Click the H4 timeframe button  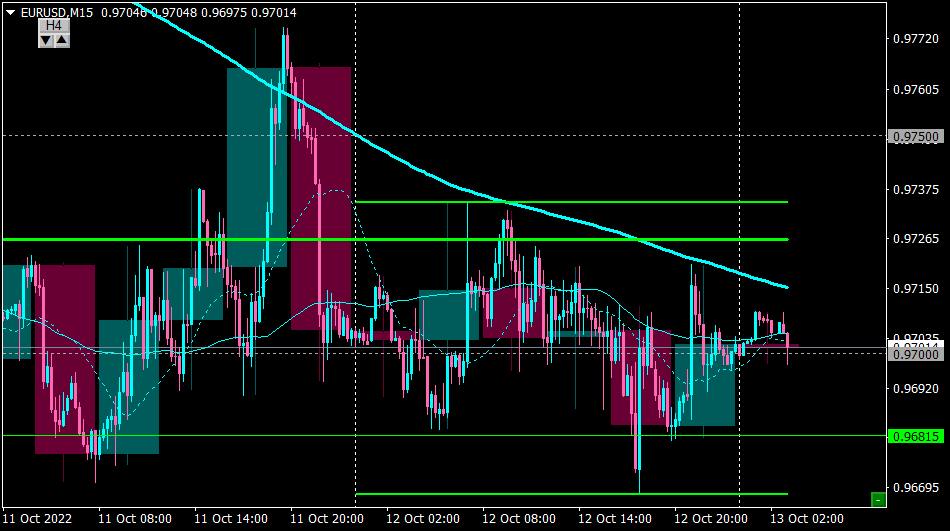click(x=54, y=25)
